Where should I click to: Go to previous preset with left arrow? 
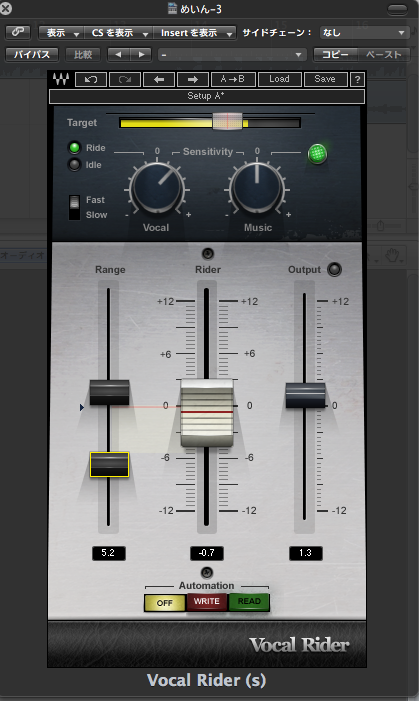point(159,79)
